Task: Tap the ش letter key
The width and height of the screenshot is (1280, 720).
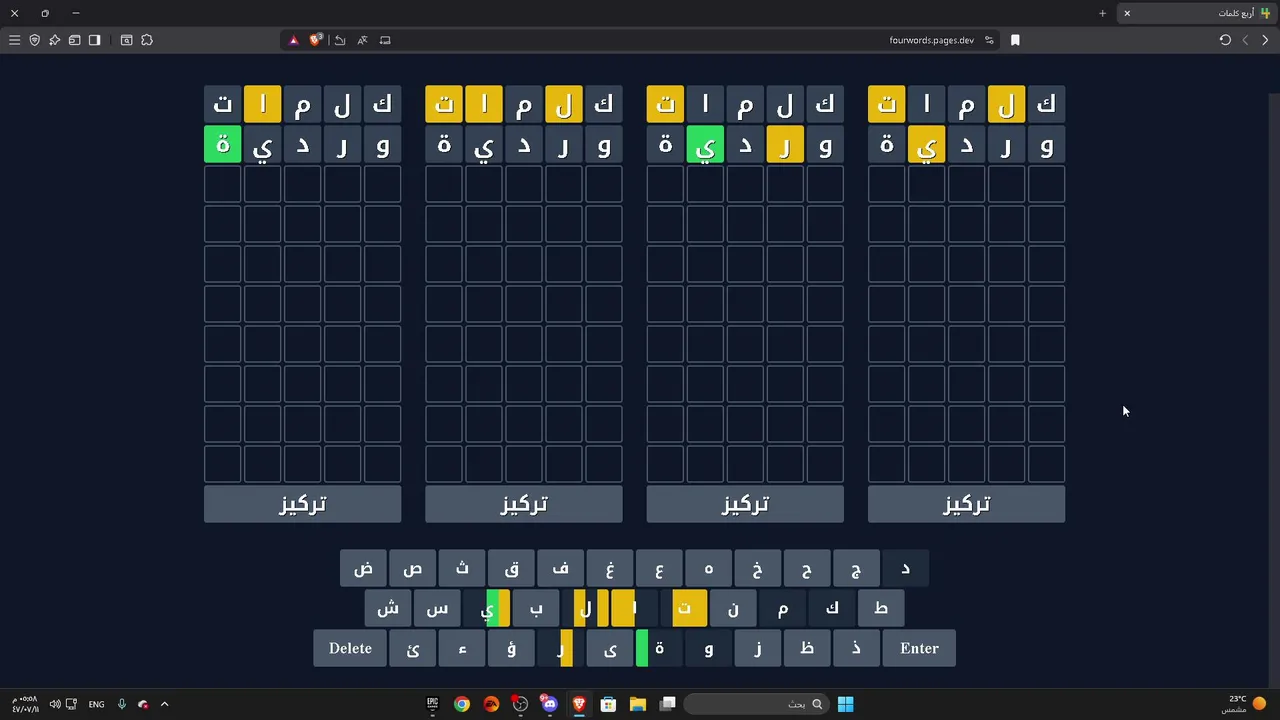Action: click(x=388, y=608)
